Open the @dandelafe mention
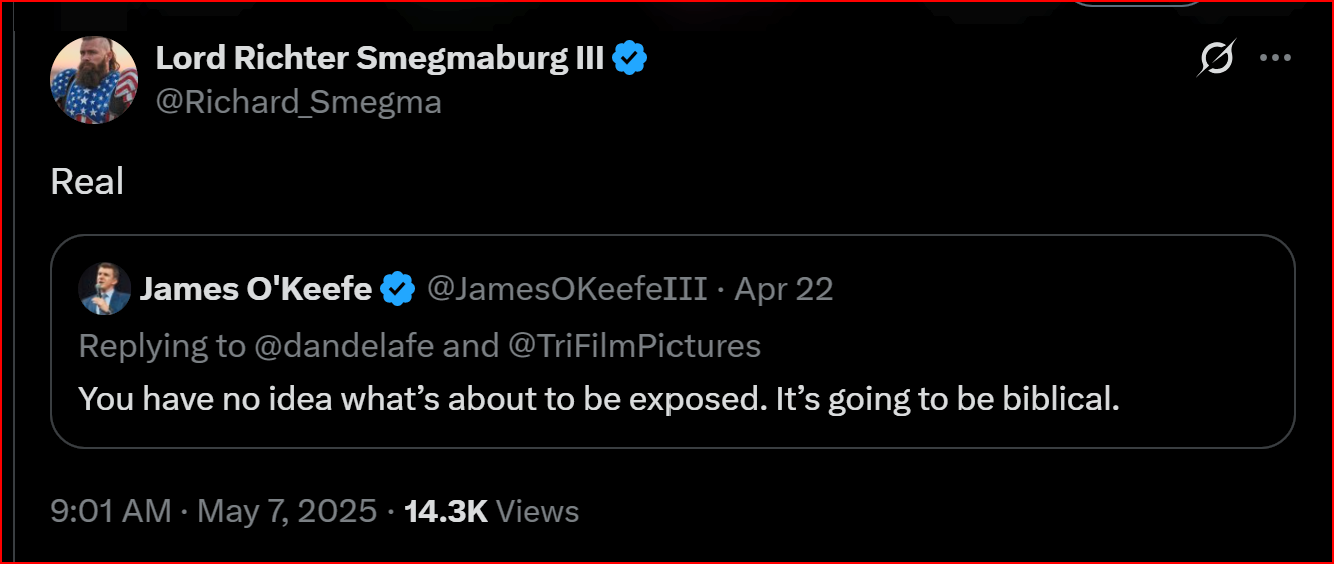 pos(347,346)
